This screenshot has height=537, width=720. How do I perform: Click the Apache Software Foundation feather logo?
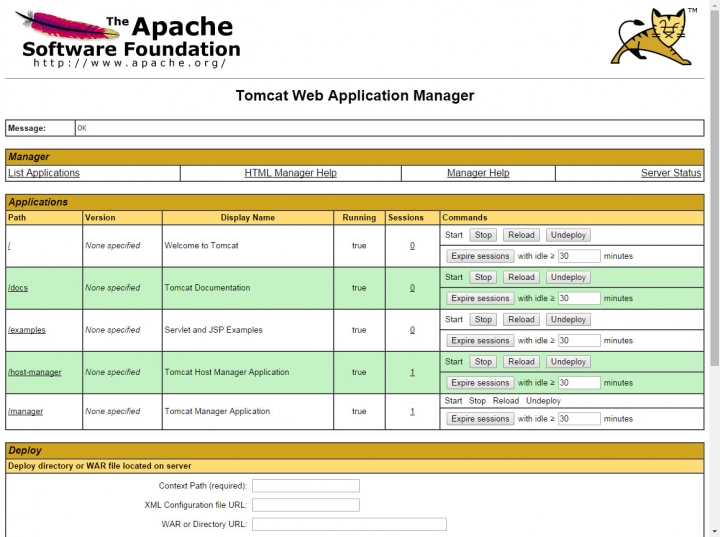[128, 40]
